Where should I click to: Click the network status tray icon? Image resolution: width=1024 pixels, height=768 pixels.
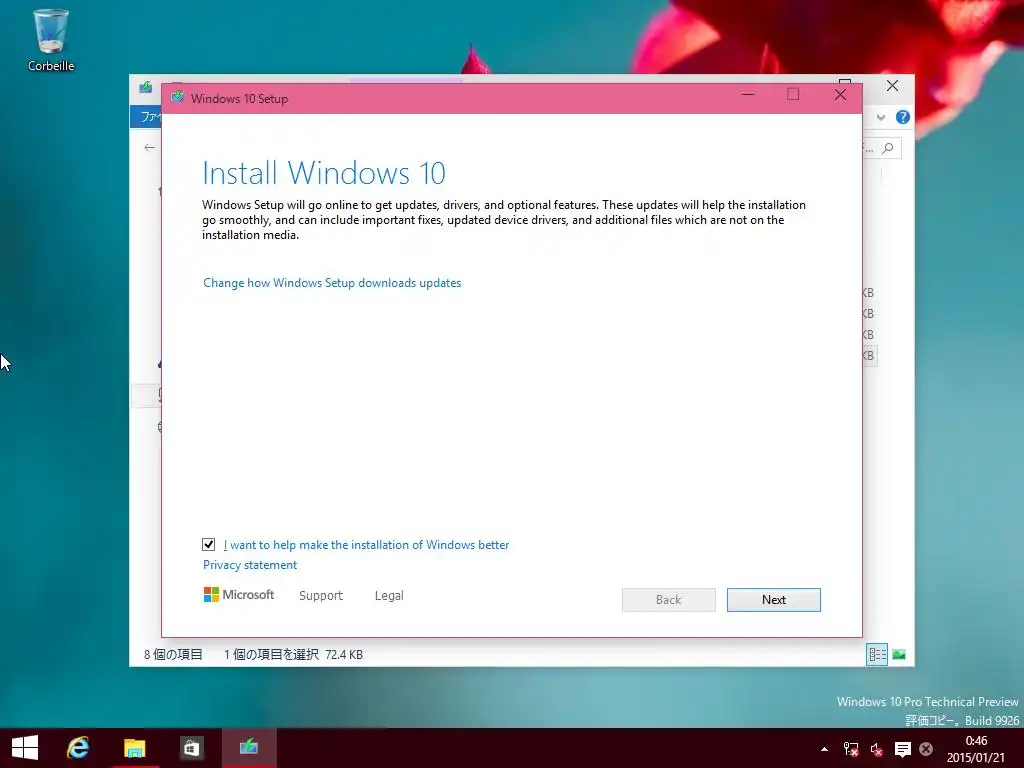click(x=851, y=749)
